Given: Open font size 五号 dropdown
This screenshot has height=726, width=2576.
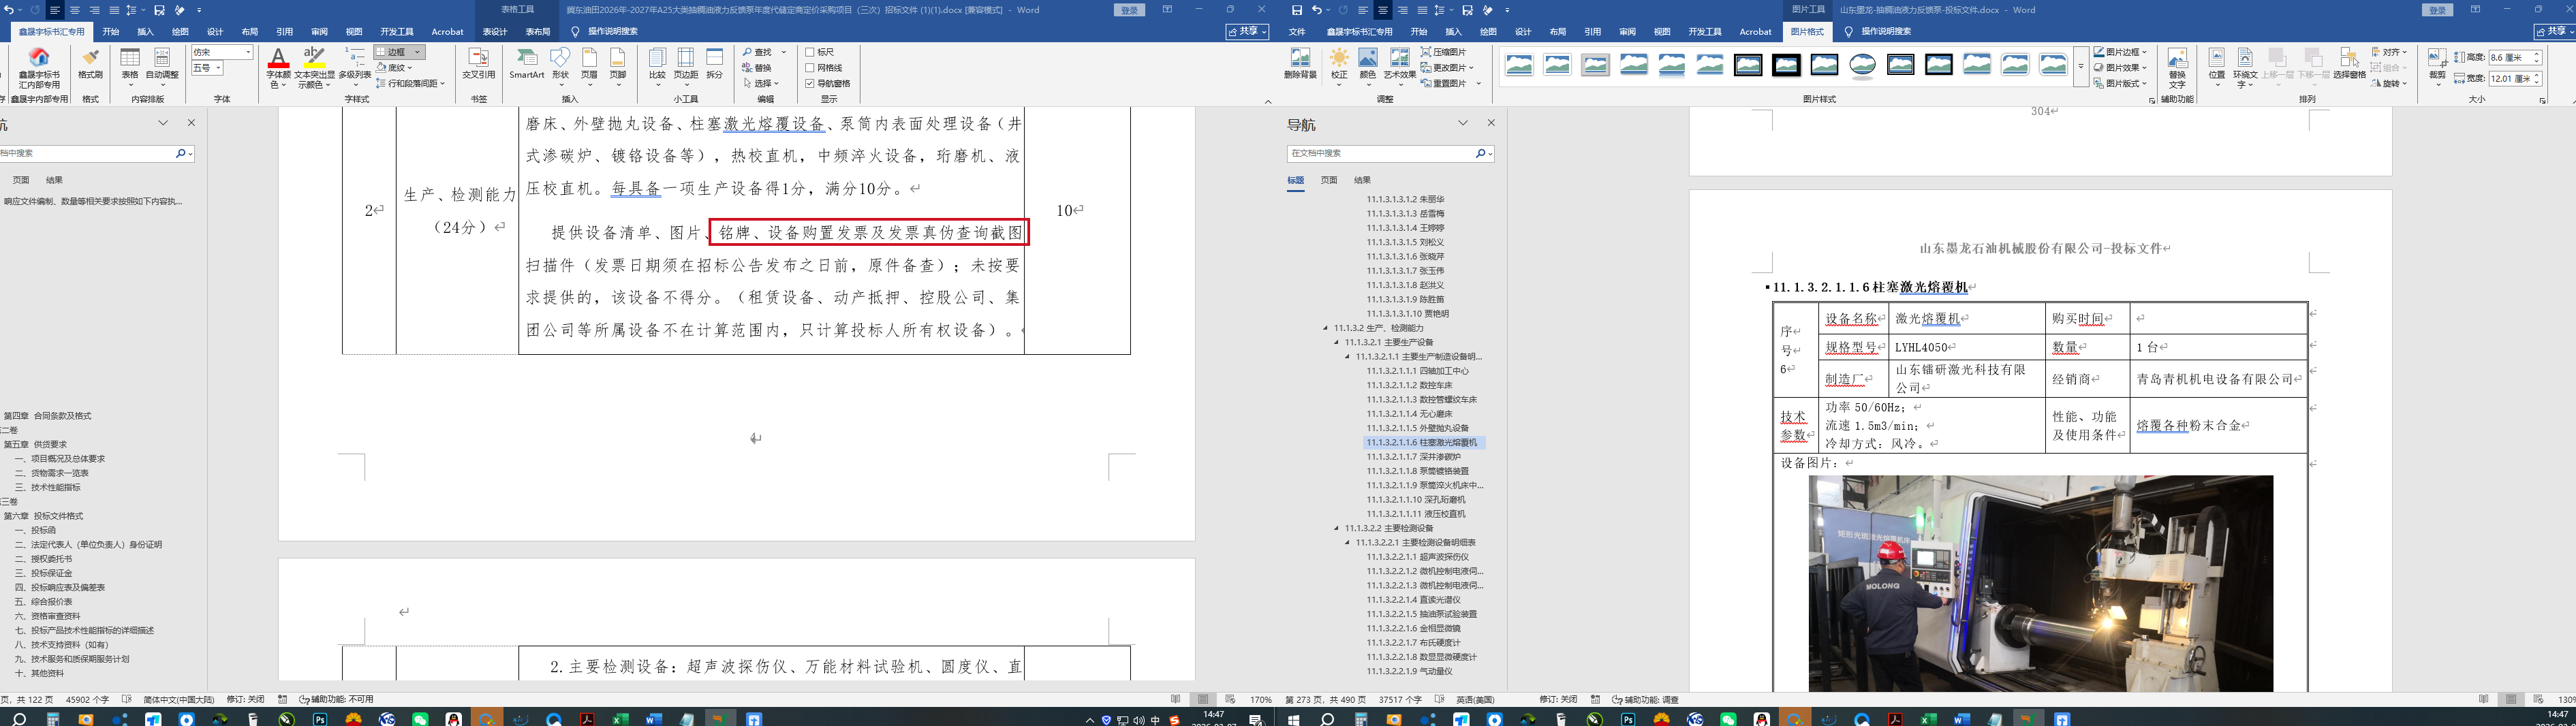Looking at the screenshot, I should coord(217,68).
